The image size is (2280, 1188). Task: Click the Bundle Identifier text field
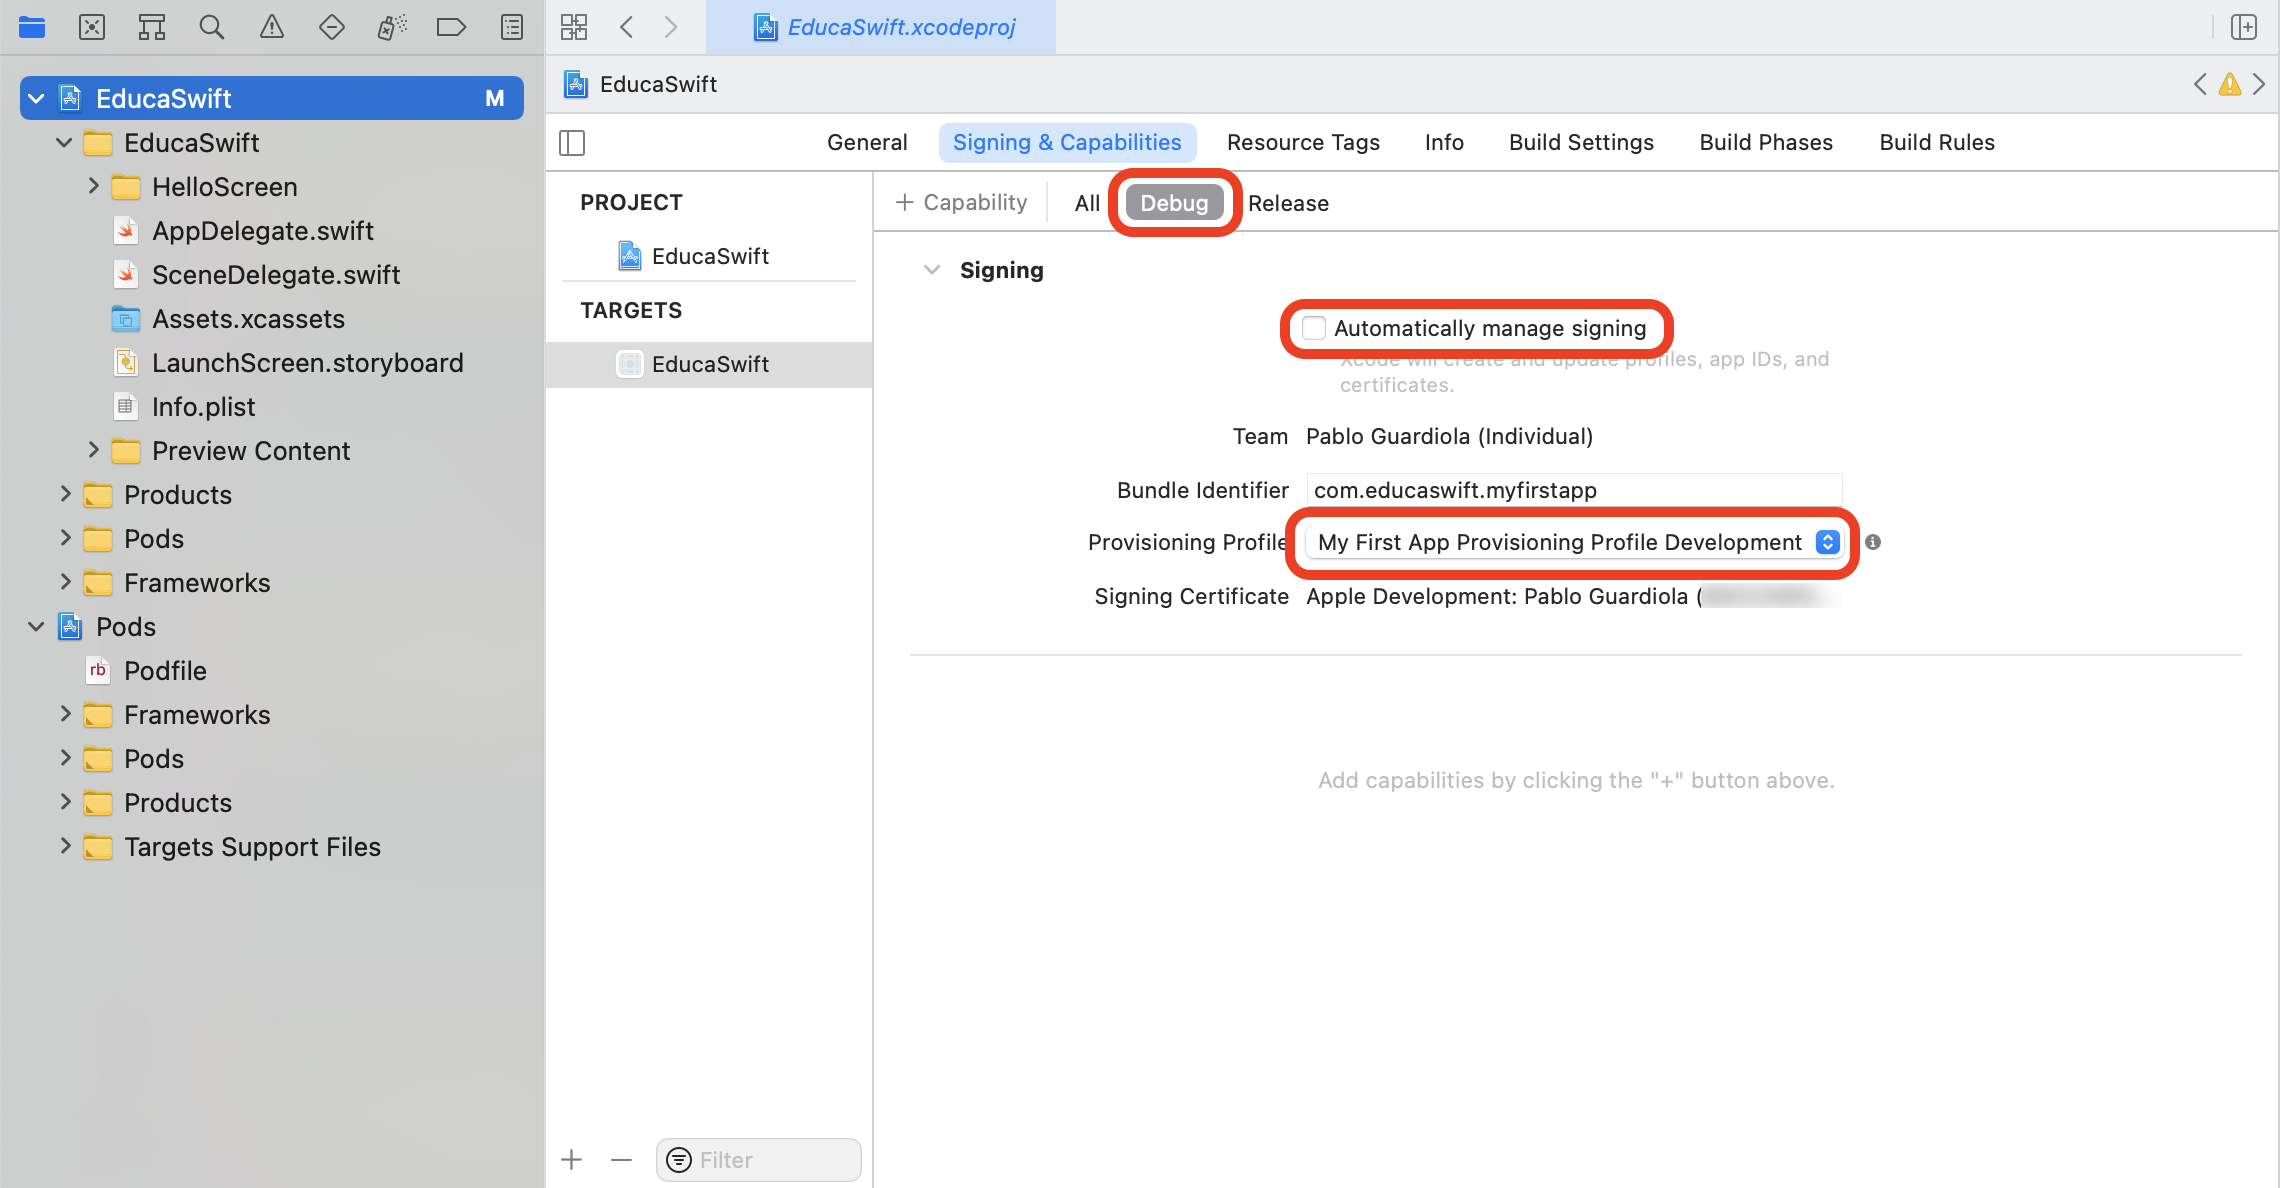pos(1573,490)
